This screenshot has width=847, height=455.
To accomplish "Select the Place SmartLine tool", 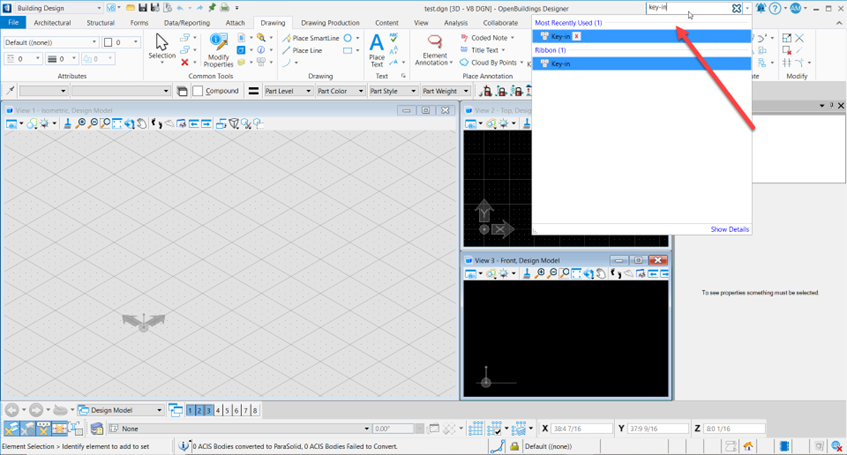I will click(x=311, y=38).
